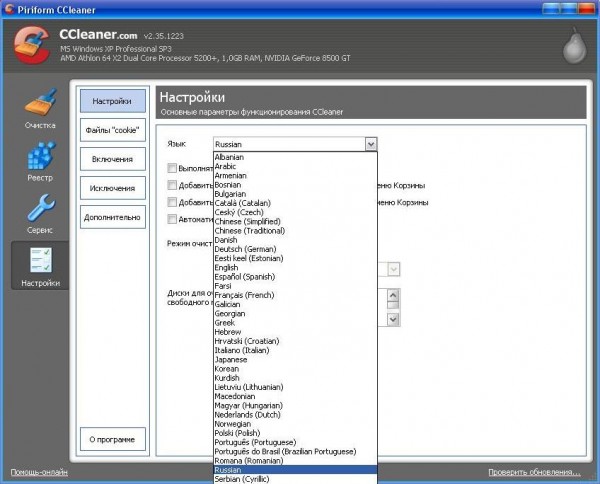The image size is (600, 484).
Task: Collapse the language dropdown arrow
Action: [x=371, y=144]
